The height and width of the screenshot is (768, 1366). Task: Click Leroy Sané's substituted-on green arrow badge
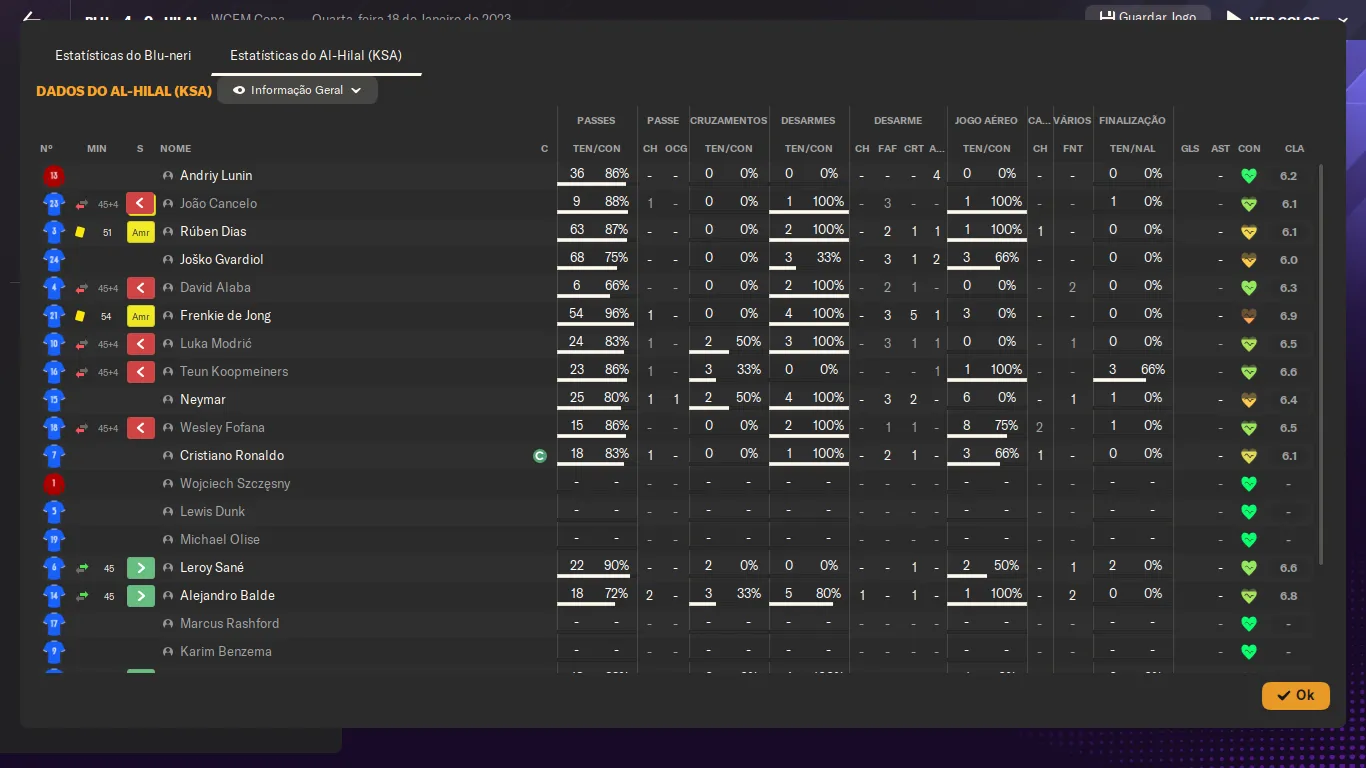tap(140, 568)
